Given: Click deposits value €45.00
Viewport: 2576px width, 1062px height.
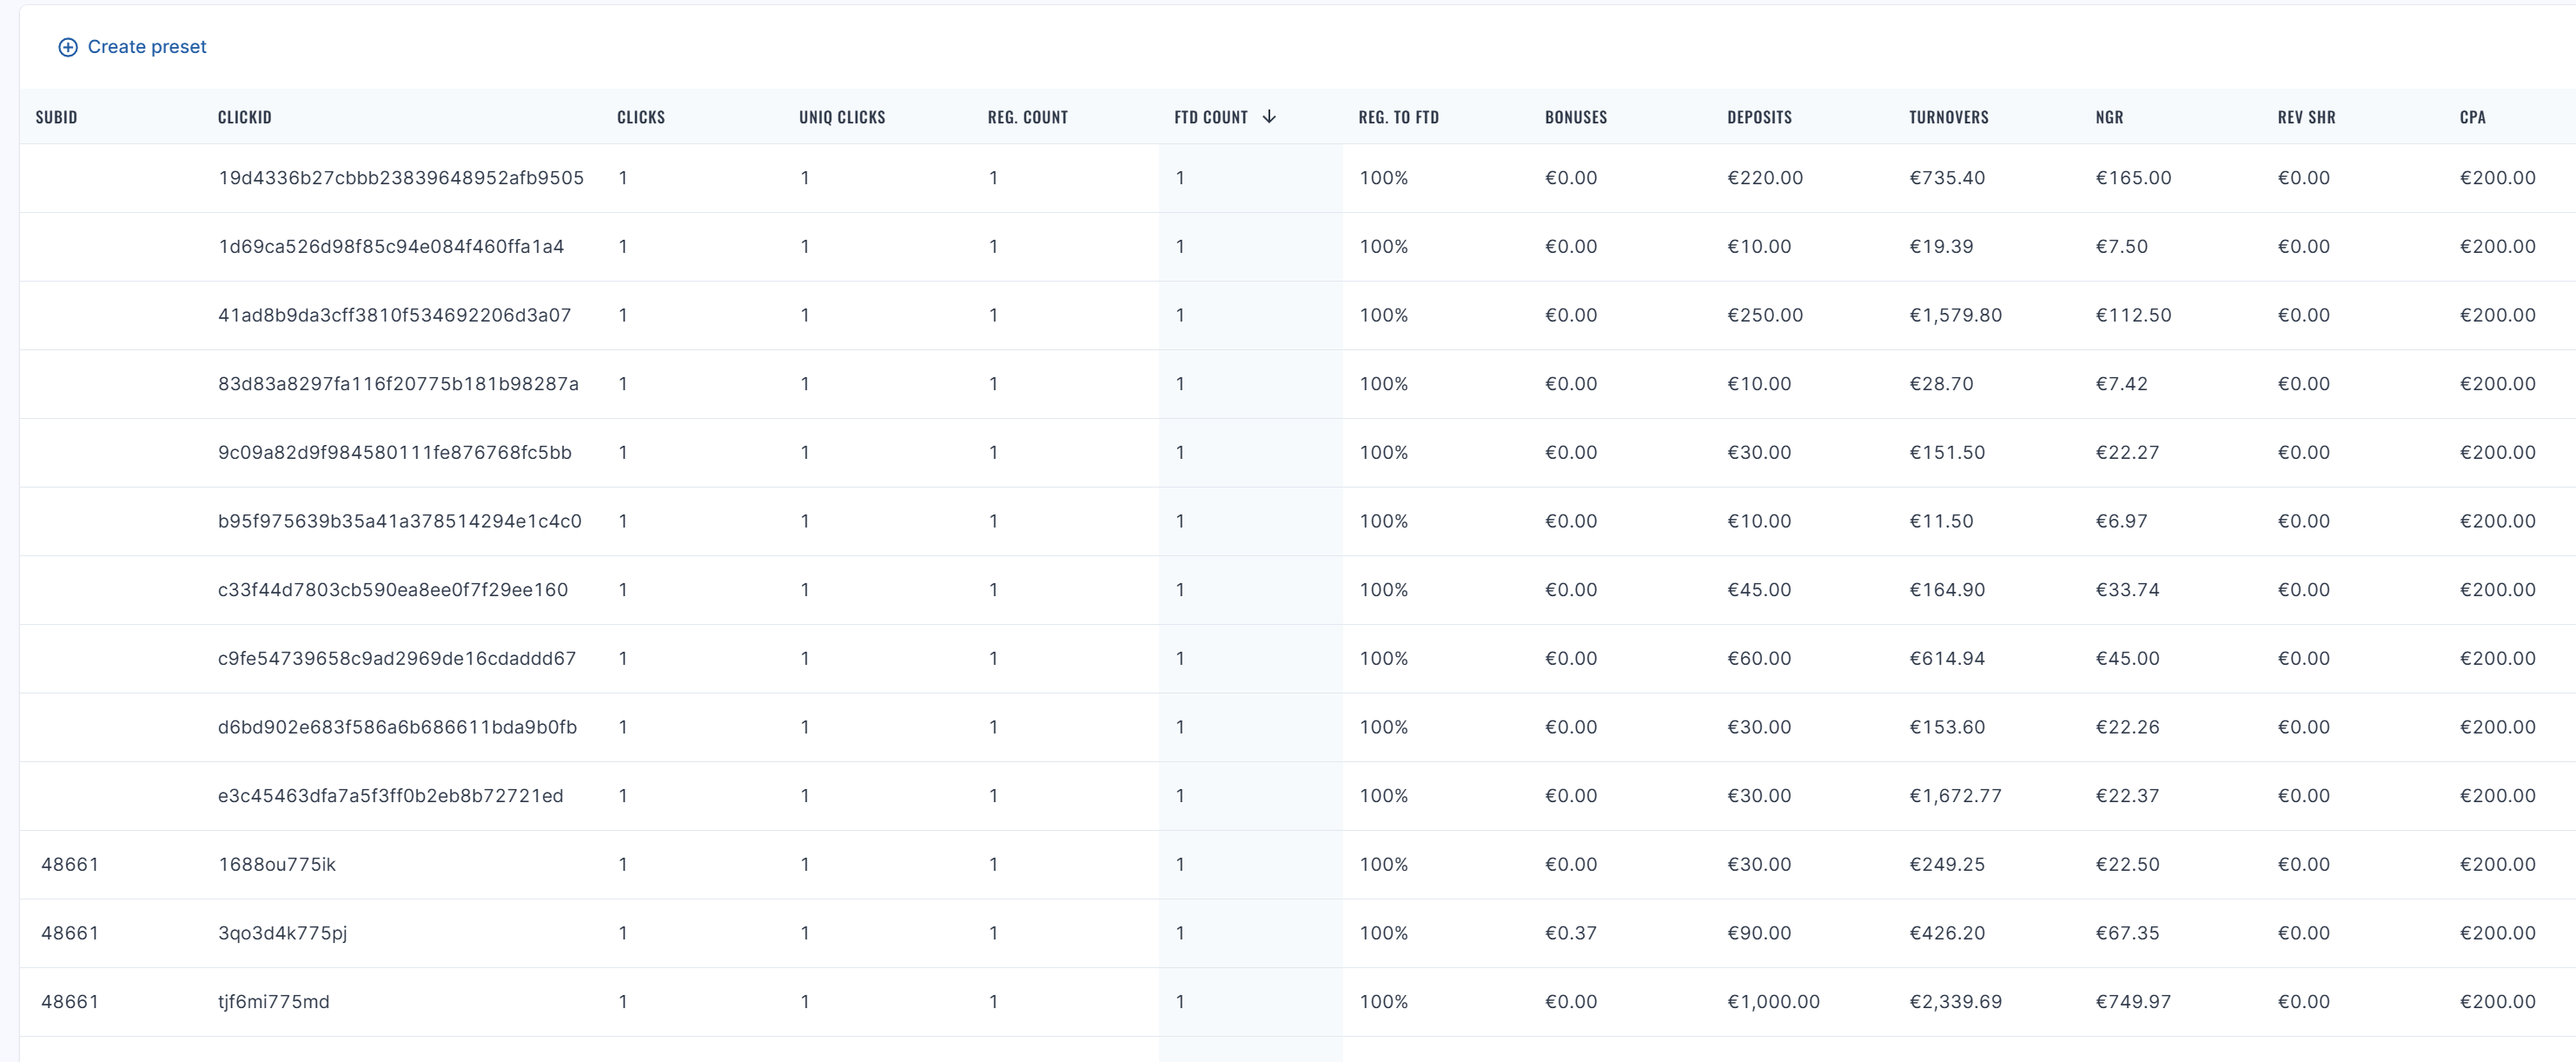Looking at the screenshot, I should click(x=1759, y=590).
